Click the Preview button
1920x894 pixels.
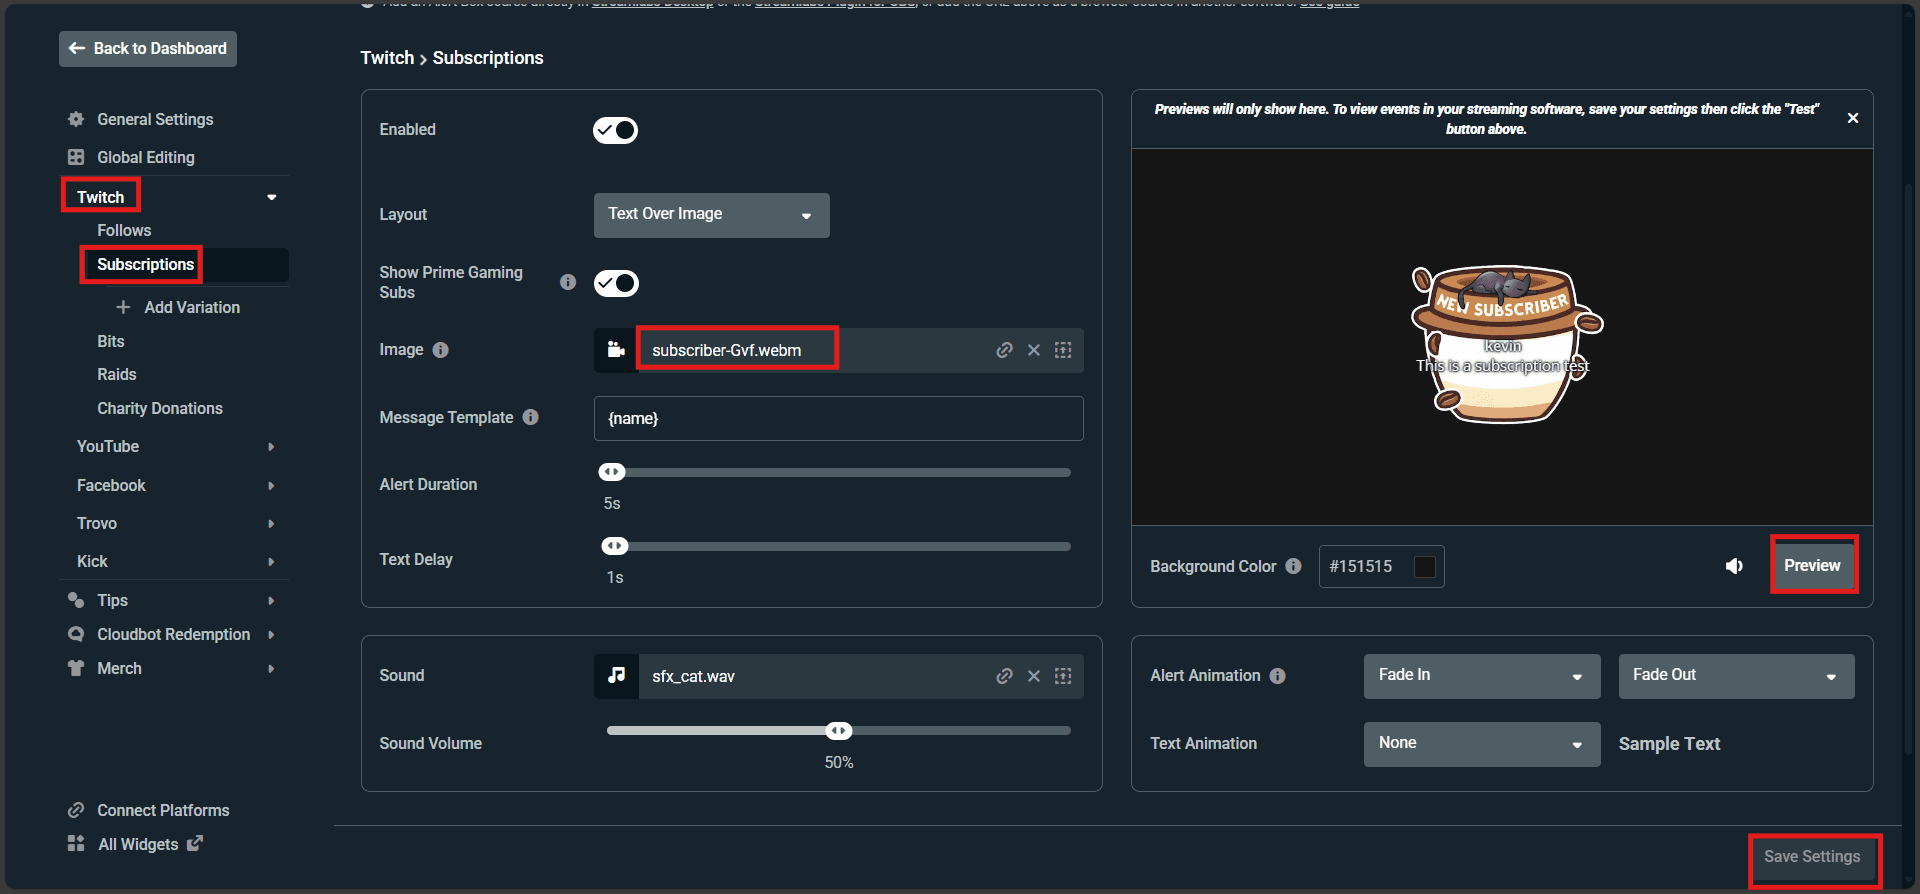coord(1812,566)
